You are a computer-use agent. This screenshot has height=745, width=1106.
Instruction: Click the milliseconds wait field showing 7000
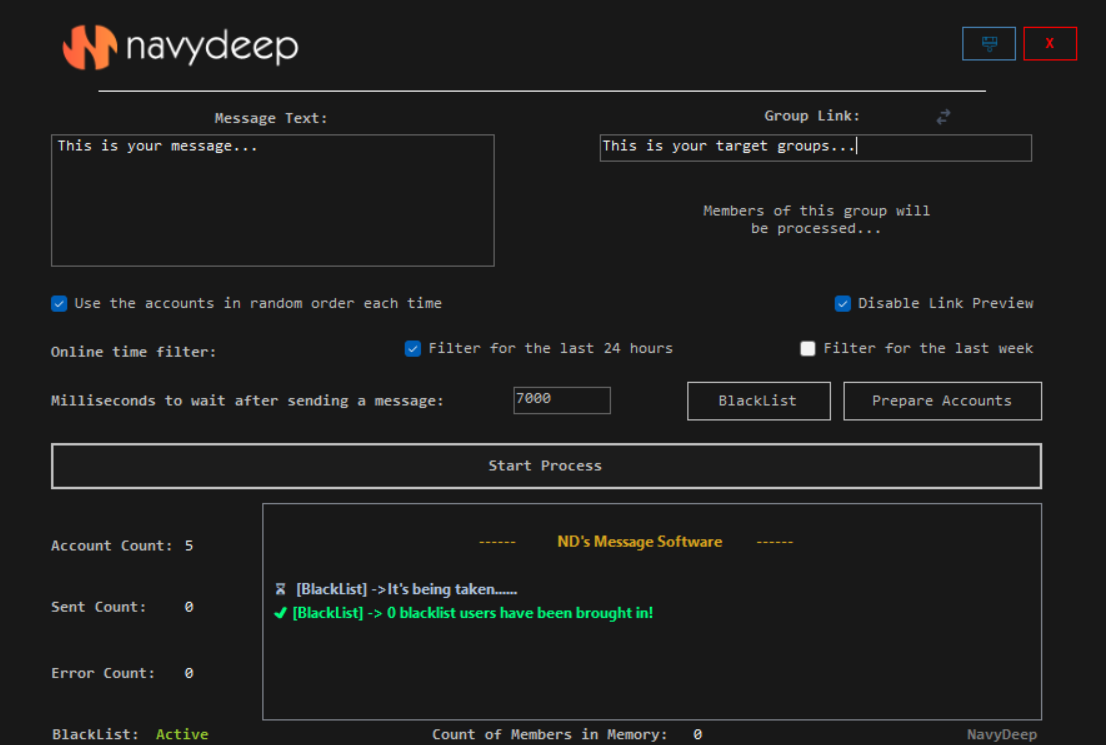(561, 400)
